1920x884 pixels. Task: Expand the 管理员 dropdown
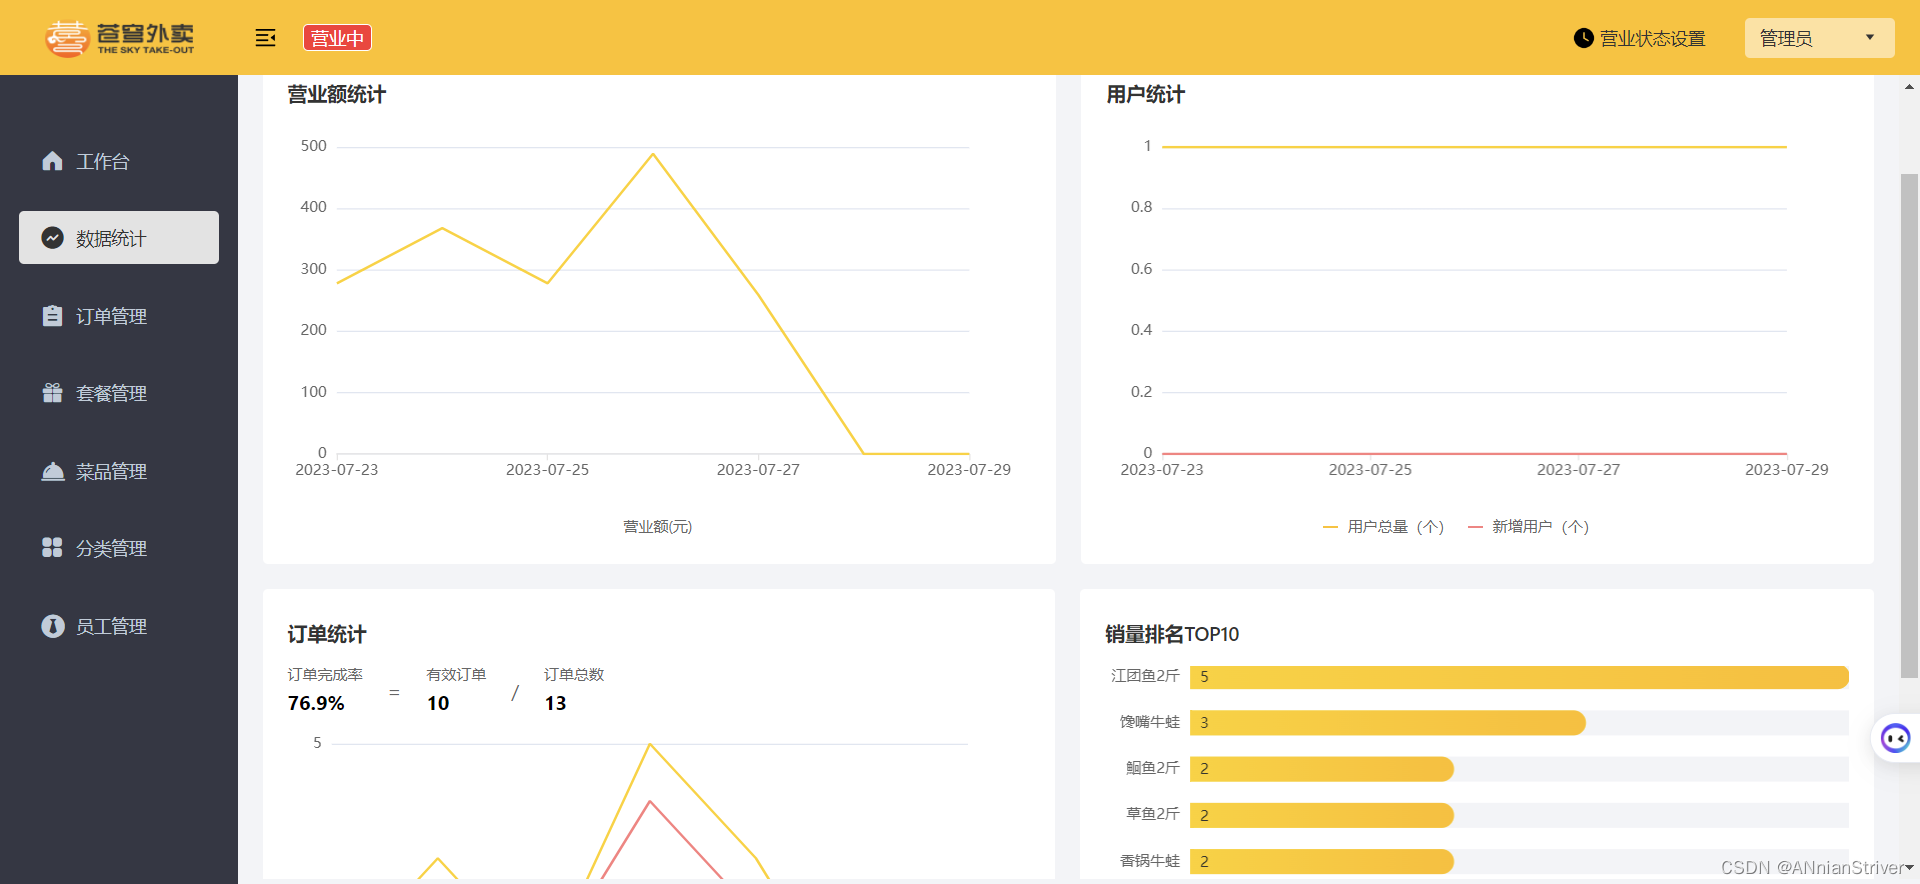tap(1819, 38)
